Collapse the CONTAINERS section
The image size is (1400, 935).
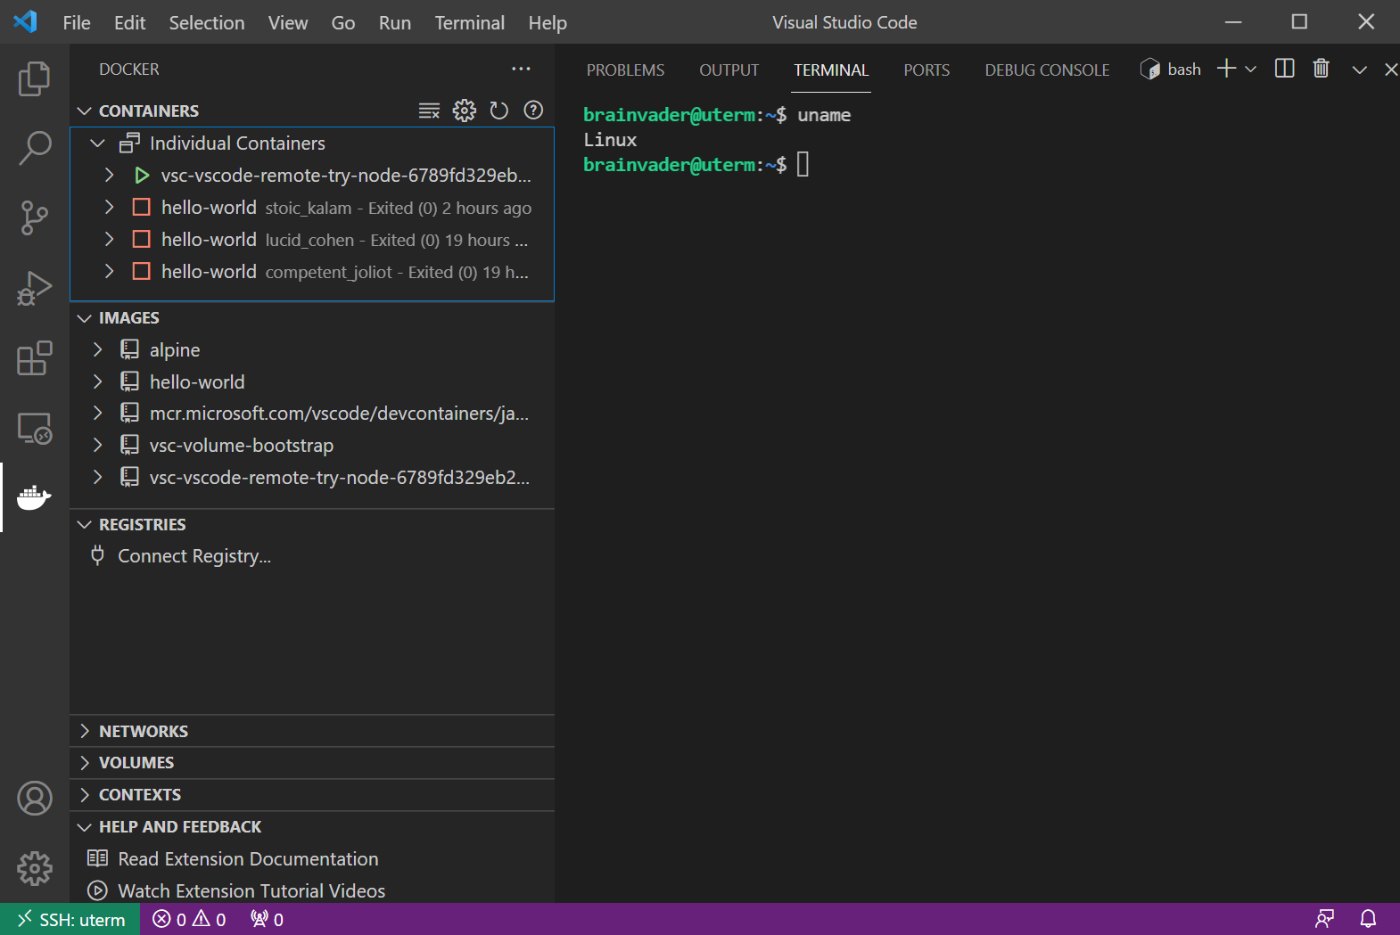point(85,111)
